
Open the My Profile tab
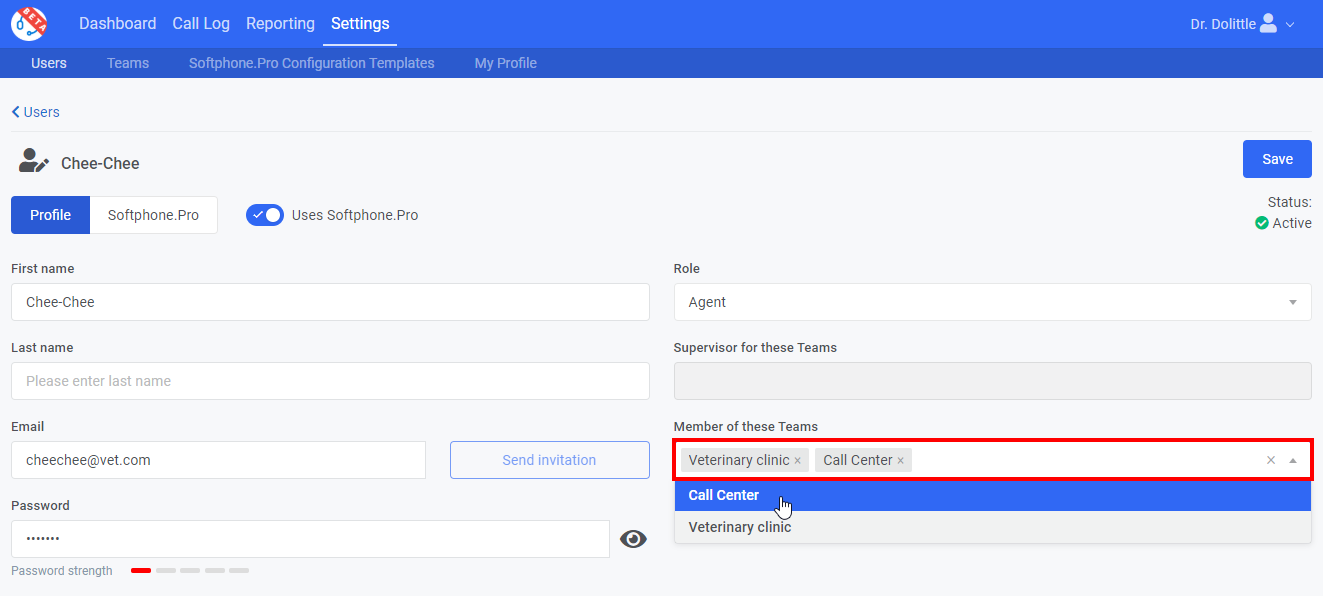pyautogui.click(x=506, y=63)
